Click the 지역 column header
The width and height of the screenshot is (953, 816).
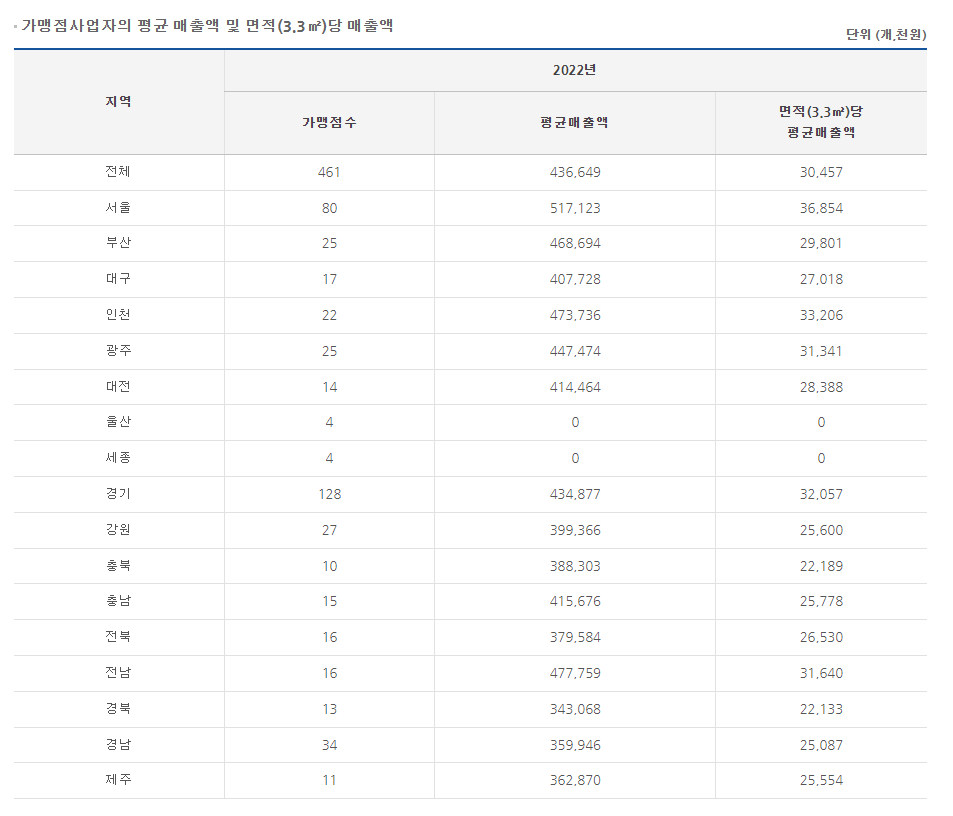[118, 102]
